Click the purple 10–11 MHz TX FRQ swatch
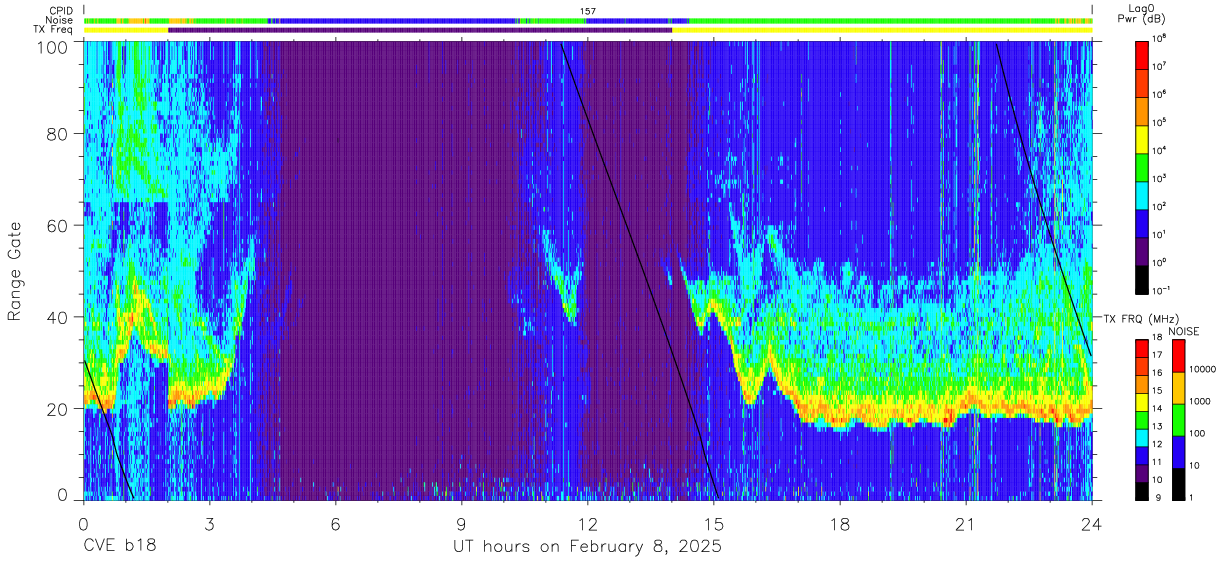Image resolution: width=1228 pixels, height=567 pixels. (x=1143, y=471)
